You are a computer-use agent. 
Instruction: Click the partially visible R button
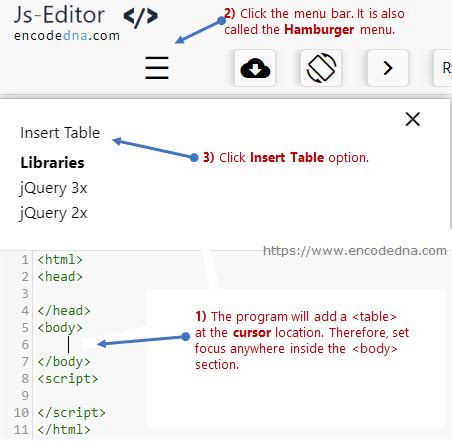[x=443, y=68]
